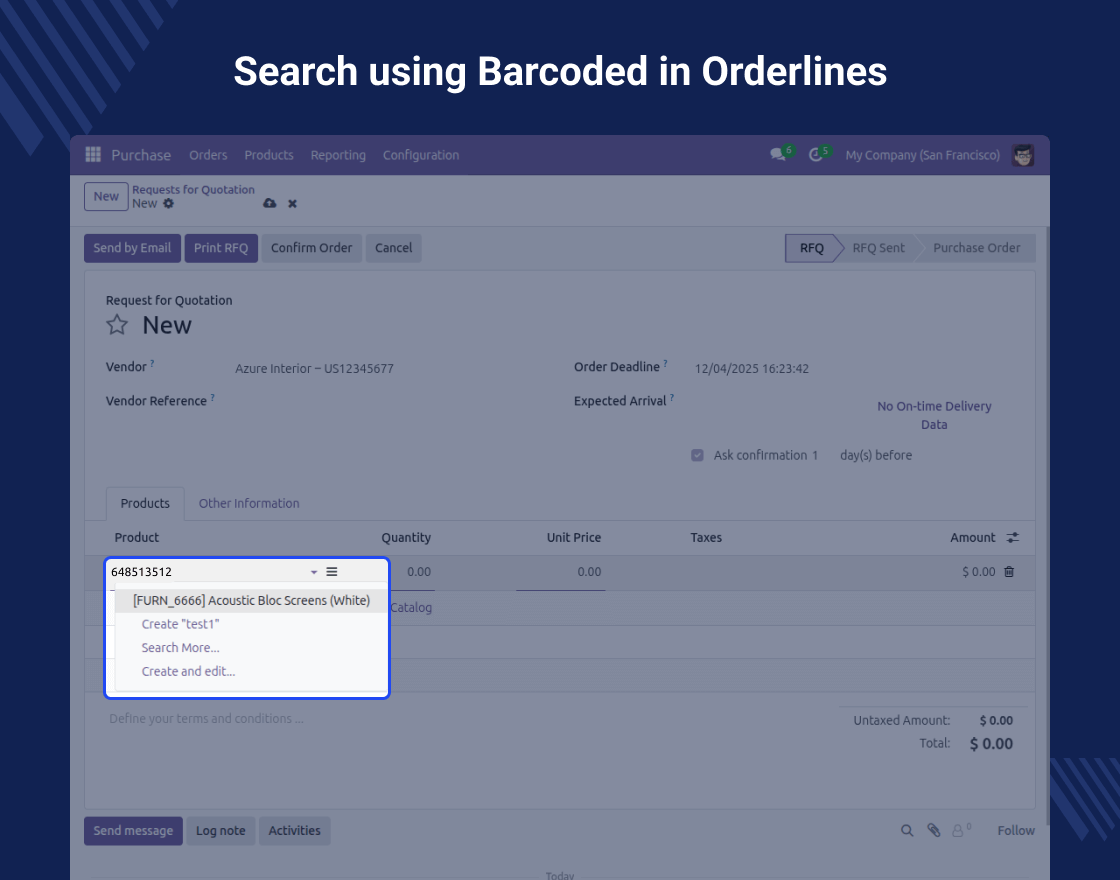The width and height of the screenshot is (1120, 880).
Task: Click the Log note button
Action: coord(221,831)
